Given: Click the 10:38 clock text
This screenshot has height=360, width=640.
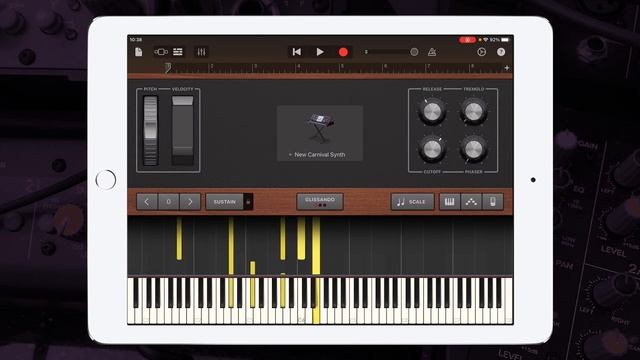Looking at the screenshot, I should [136, 40].
